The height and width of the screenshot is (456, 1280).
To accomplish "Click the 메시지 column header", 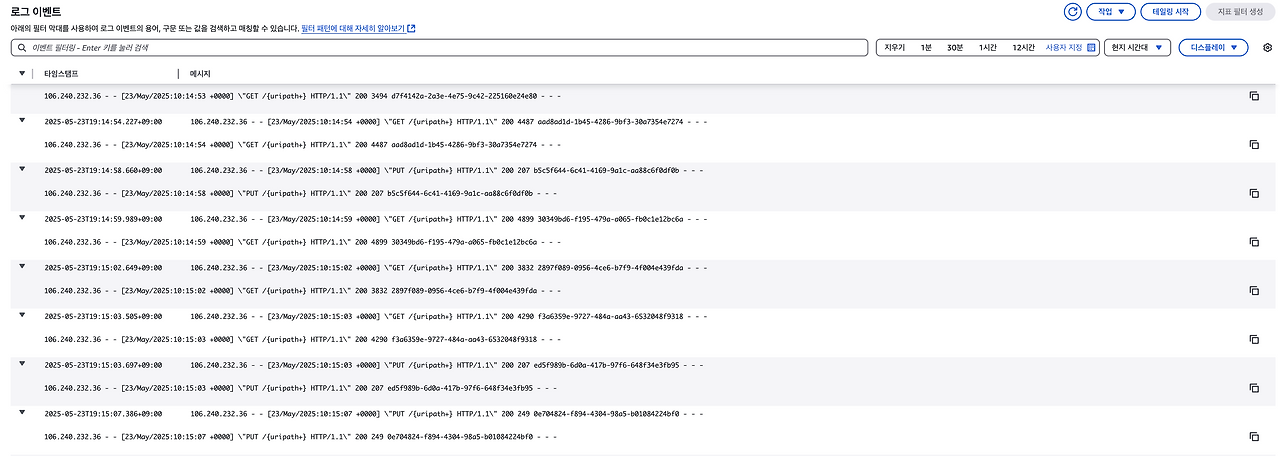I will [x=200, y=74].
